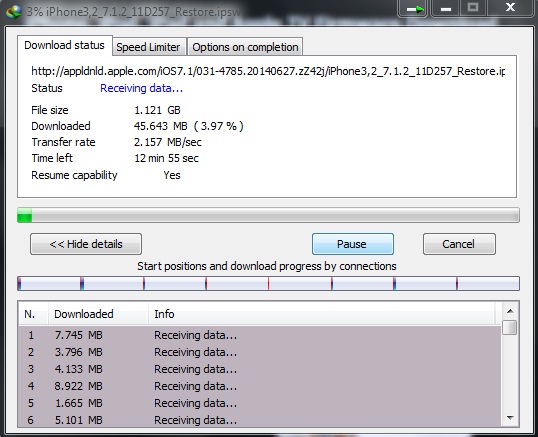Click the connections list scrollbar thumb
Viewport: 538px width, 437px height.
click(510, 327)
